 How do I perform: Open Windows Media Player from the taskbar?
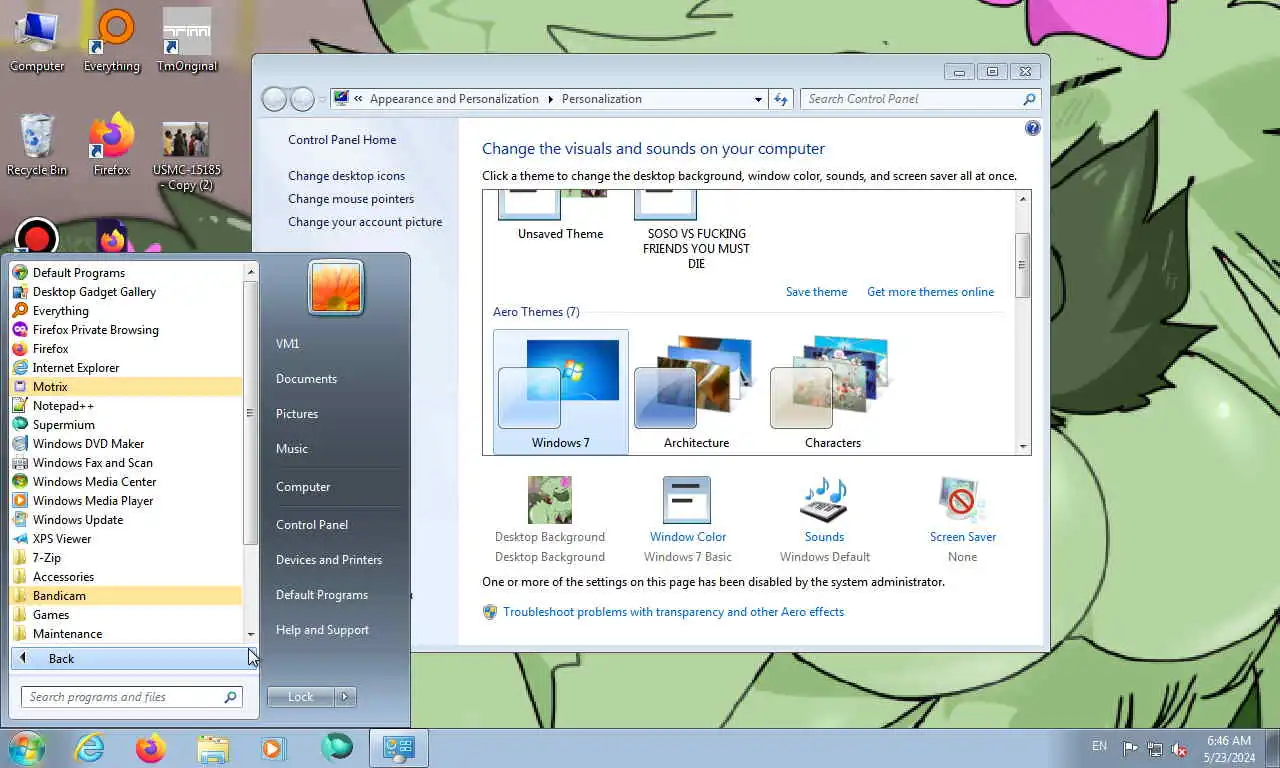pyautogui.click(x=273, y=748)
